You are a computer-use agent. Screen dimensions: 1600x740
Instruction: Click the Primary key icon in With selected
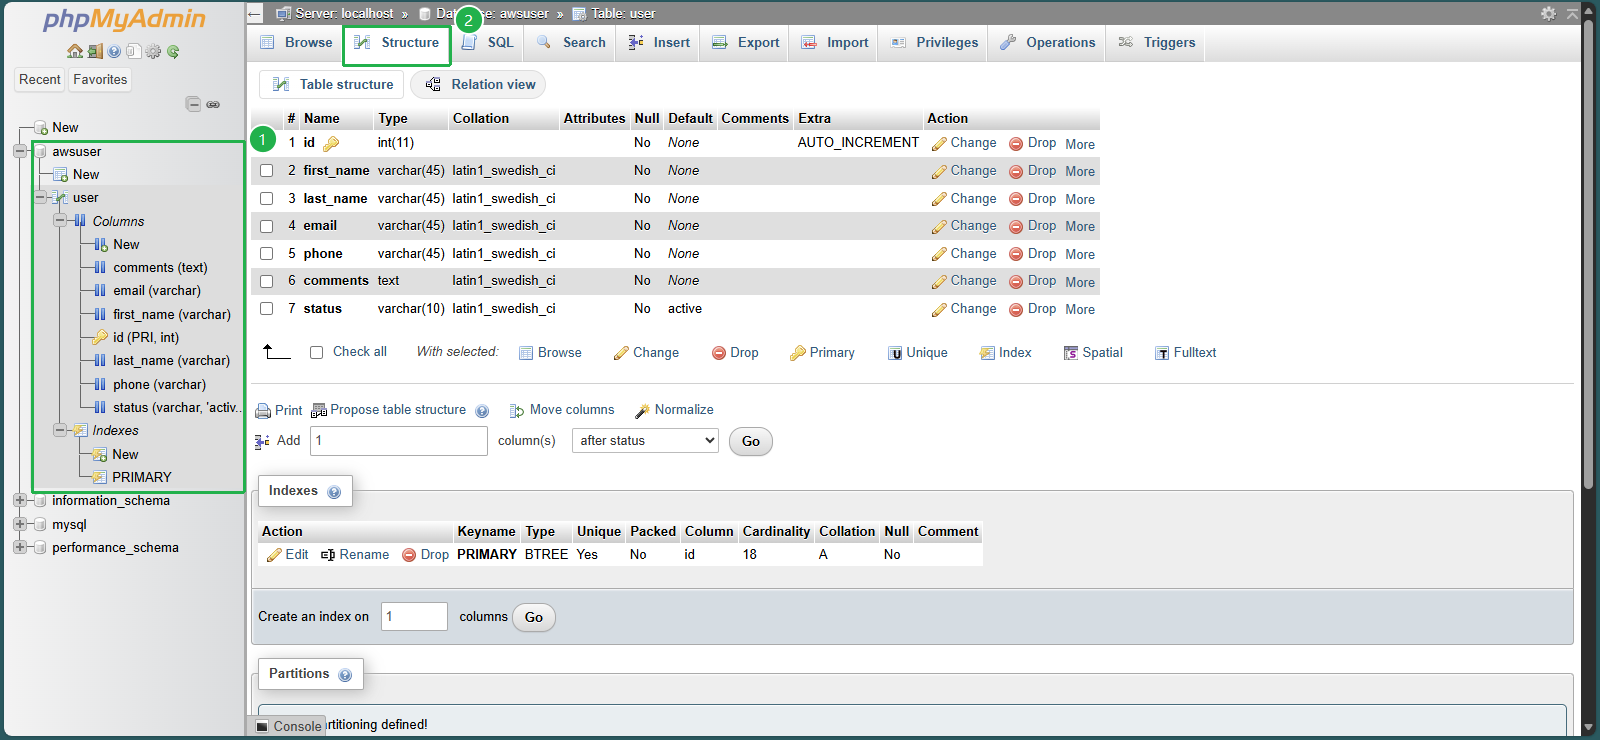click(x=797, y=353)
